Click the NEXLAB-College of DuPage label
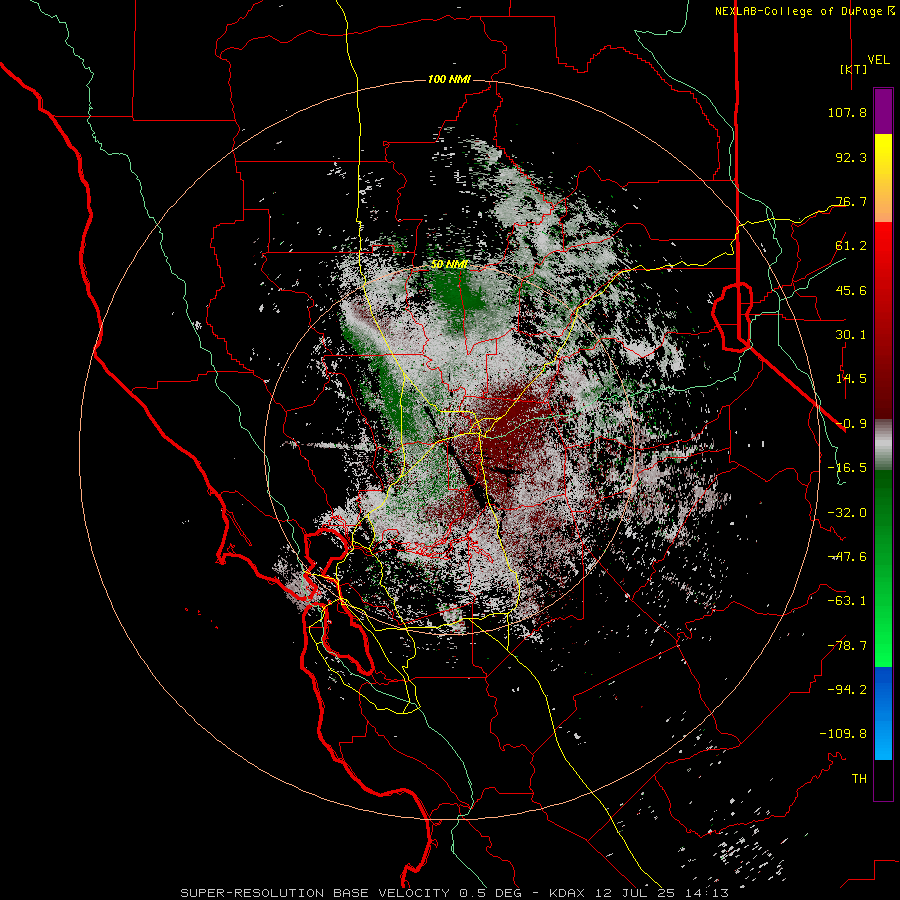900x900 pixels. 804,11
